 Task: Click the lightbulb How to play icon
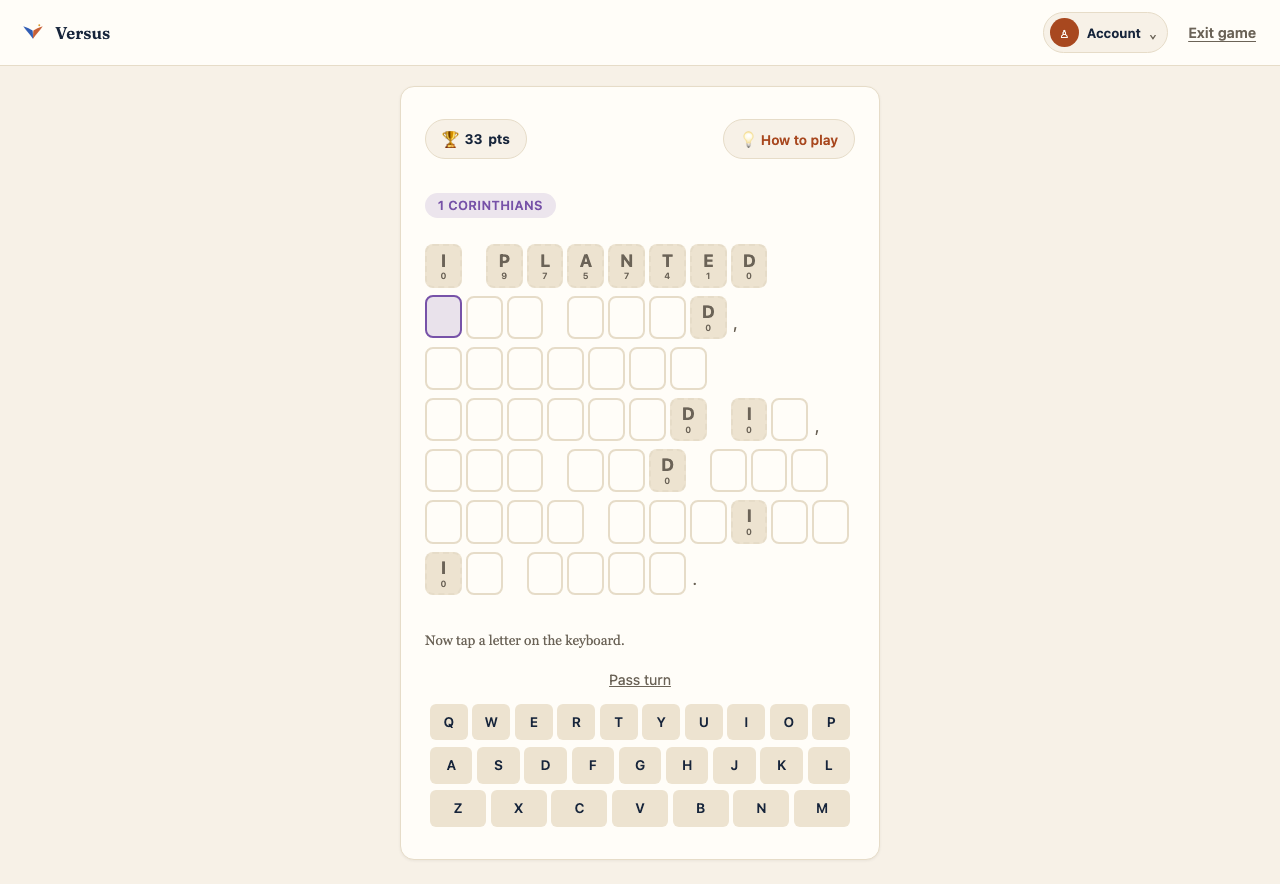(748, 140)
